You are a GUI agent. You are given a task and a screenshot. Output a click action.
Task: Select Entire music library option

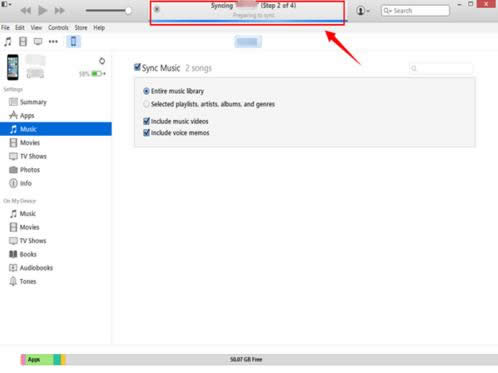coord(146,91)
